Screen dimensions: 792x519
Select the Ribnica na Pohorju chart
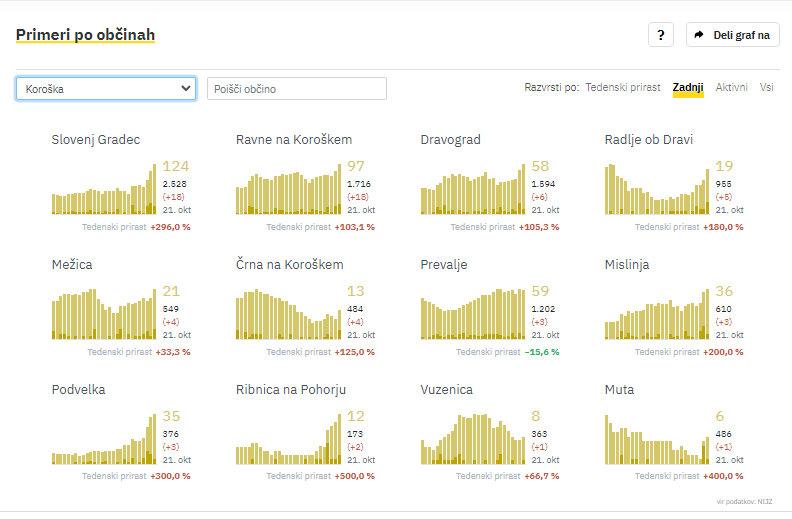pyautogui.click(x=288, y=440)
